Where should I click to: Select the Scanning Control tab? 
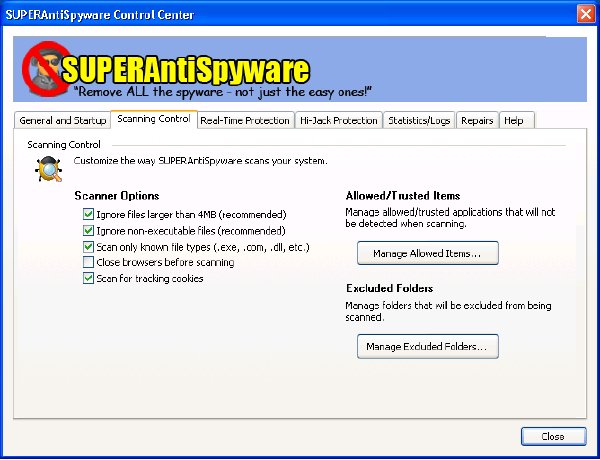[154, 119]
